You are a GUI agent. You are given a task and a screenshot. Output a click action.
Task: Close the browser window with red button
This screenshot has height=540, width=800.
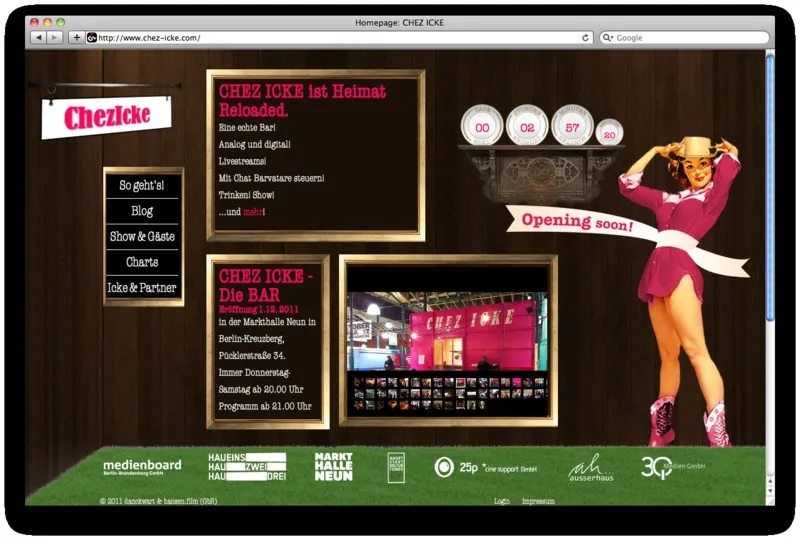(35, 22)
